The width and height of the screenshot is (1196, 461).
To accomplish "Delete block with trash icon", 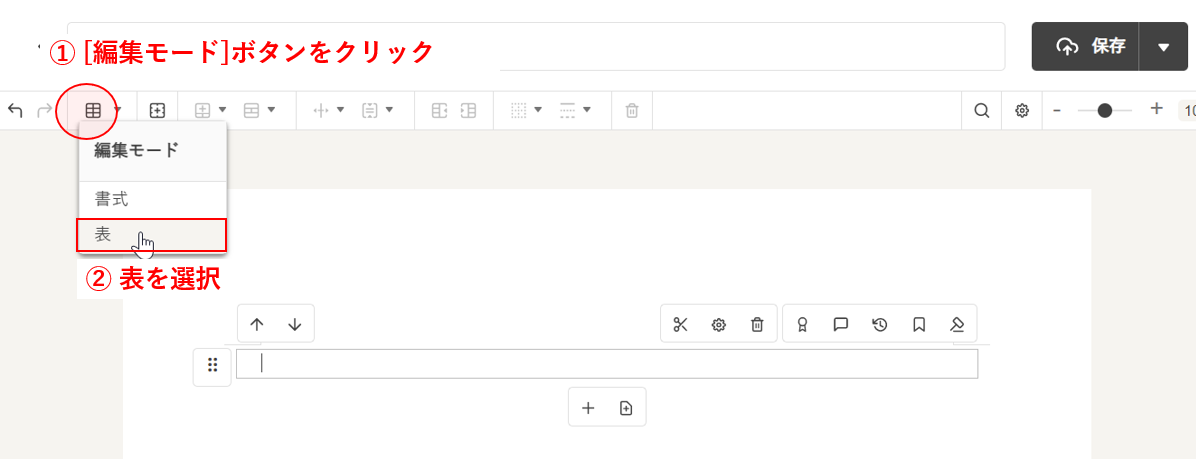I will pyautogui.click(x=757, y=324).
